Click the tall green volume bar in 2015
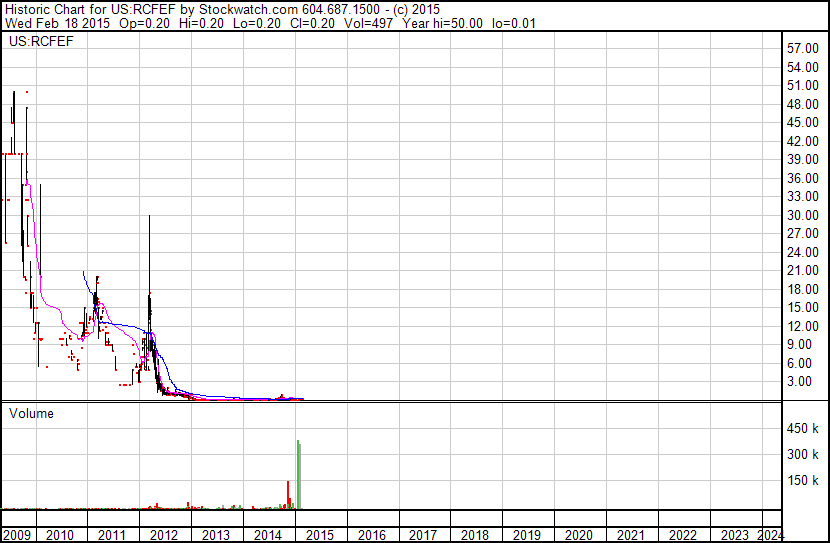Image resolution: width=830 pixels, height=543 pixels. click(x=299, y=475)
